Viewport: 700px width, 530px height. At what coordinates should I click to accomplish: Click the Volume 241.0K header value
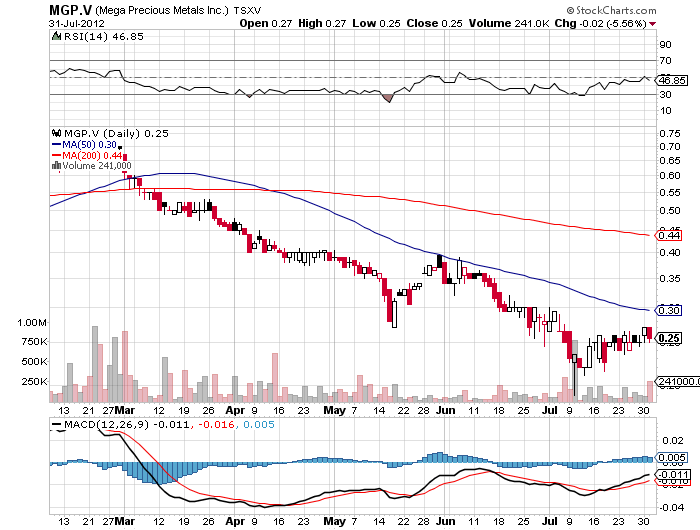click(509, 23)
